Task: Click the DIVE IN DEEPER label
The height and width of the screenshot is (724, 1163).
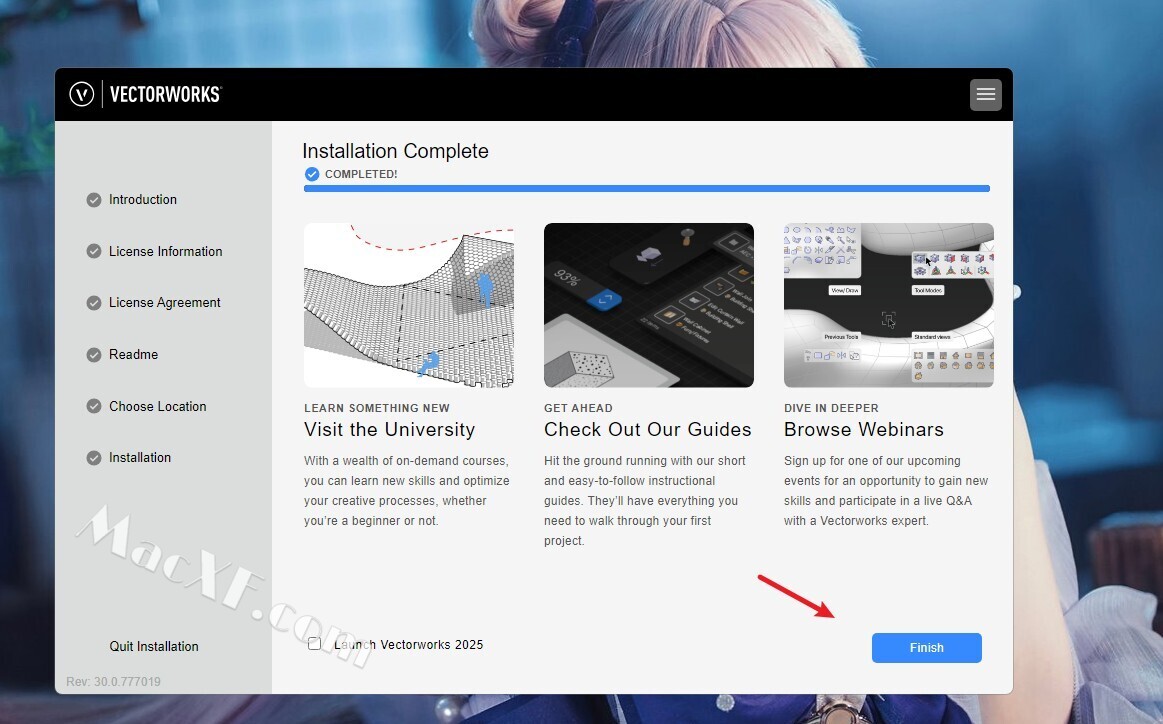Action: (x=831, y=408)
